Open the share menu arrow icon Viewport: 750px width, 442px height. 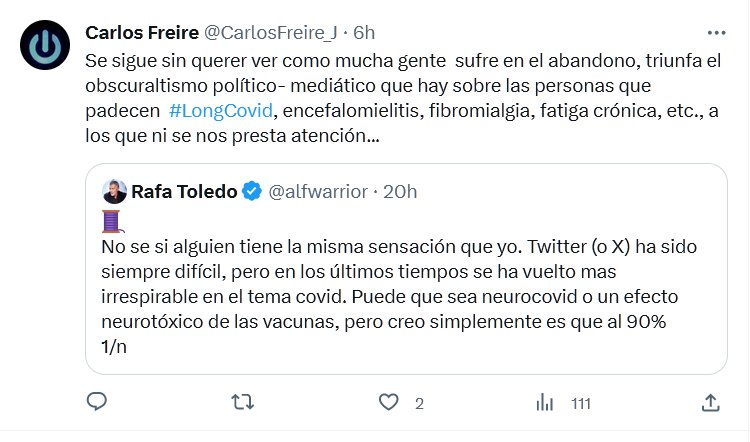point(710,402)
